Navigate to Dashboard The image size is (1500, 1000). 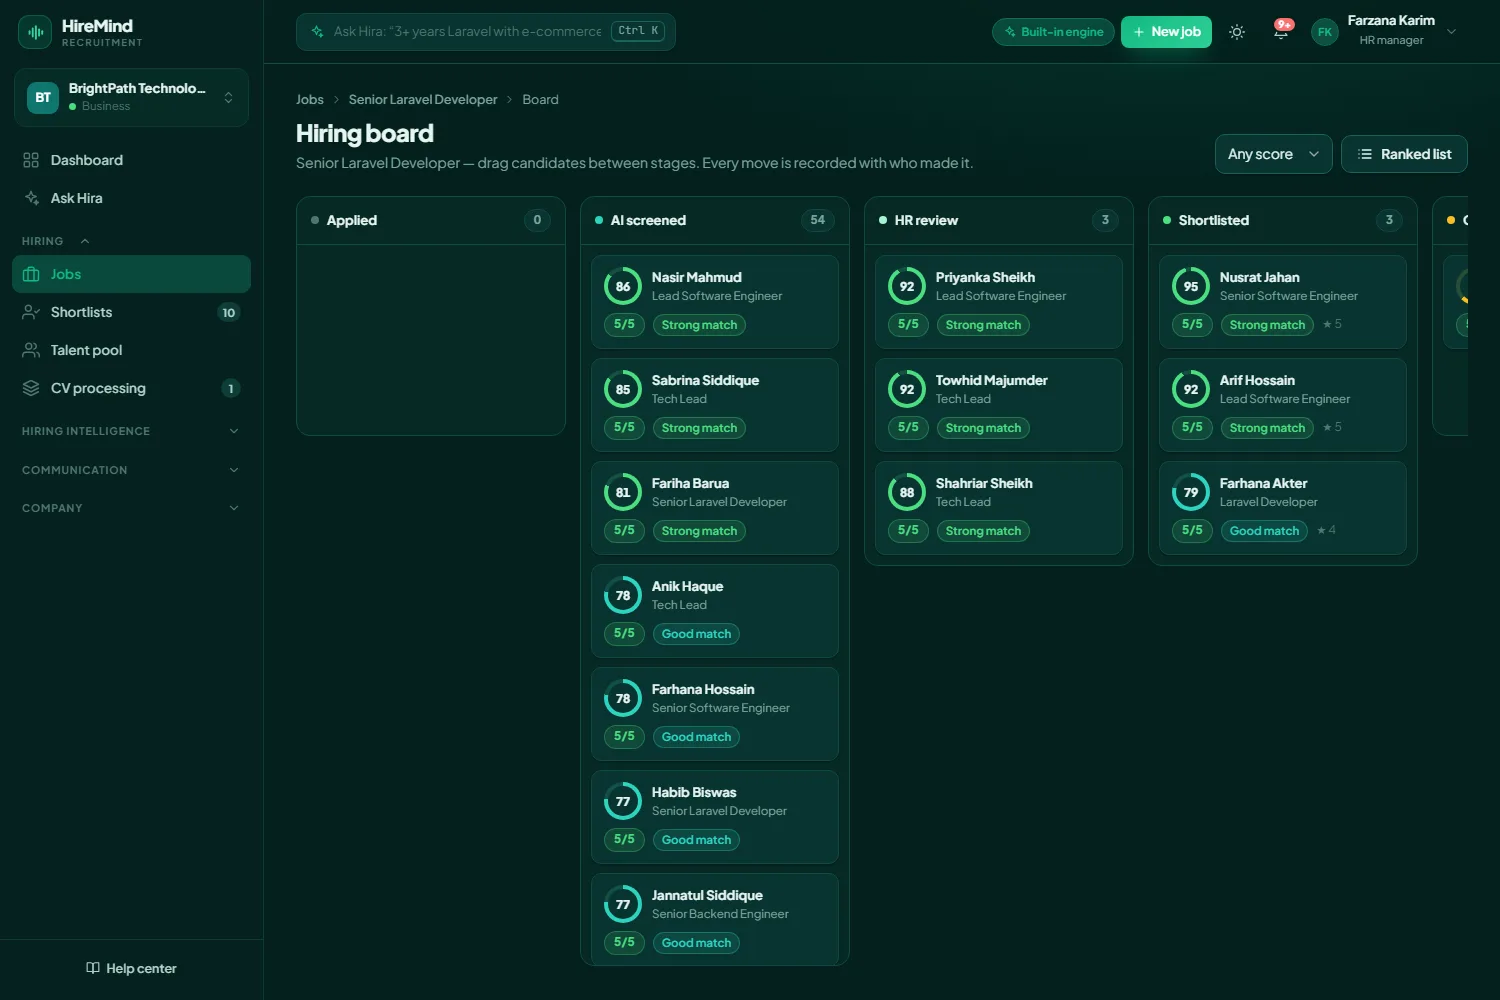[x=131, y=160]
